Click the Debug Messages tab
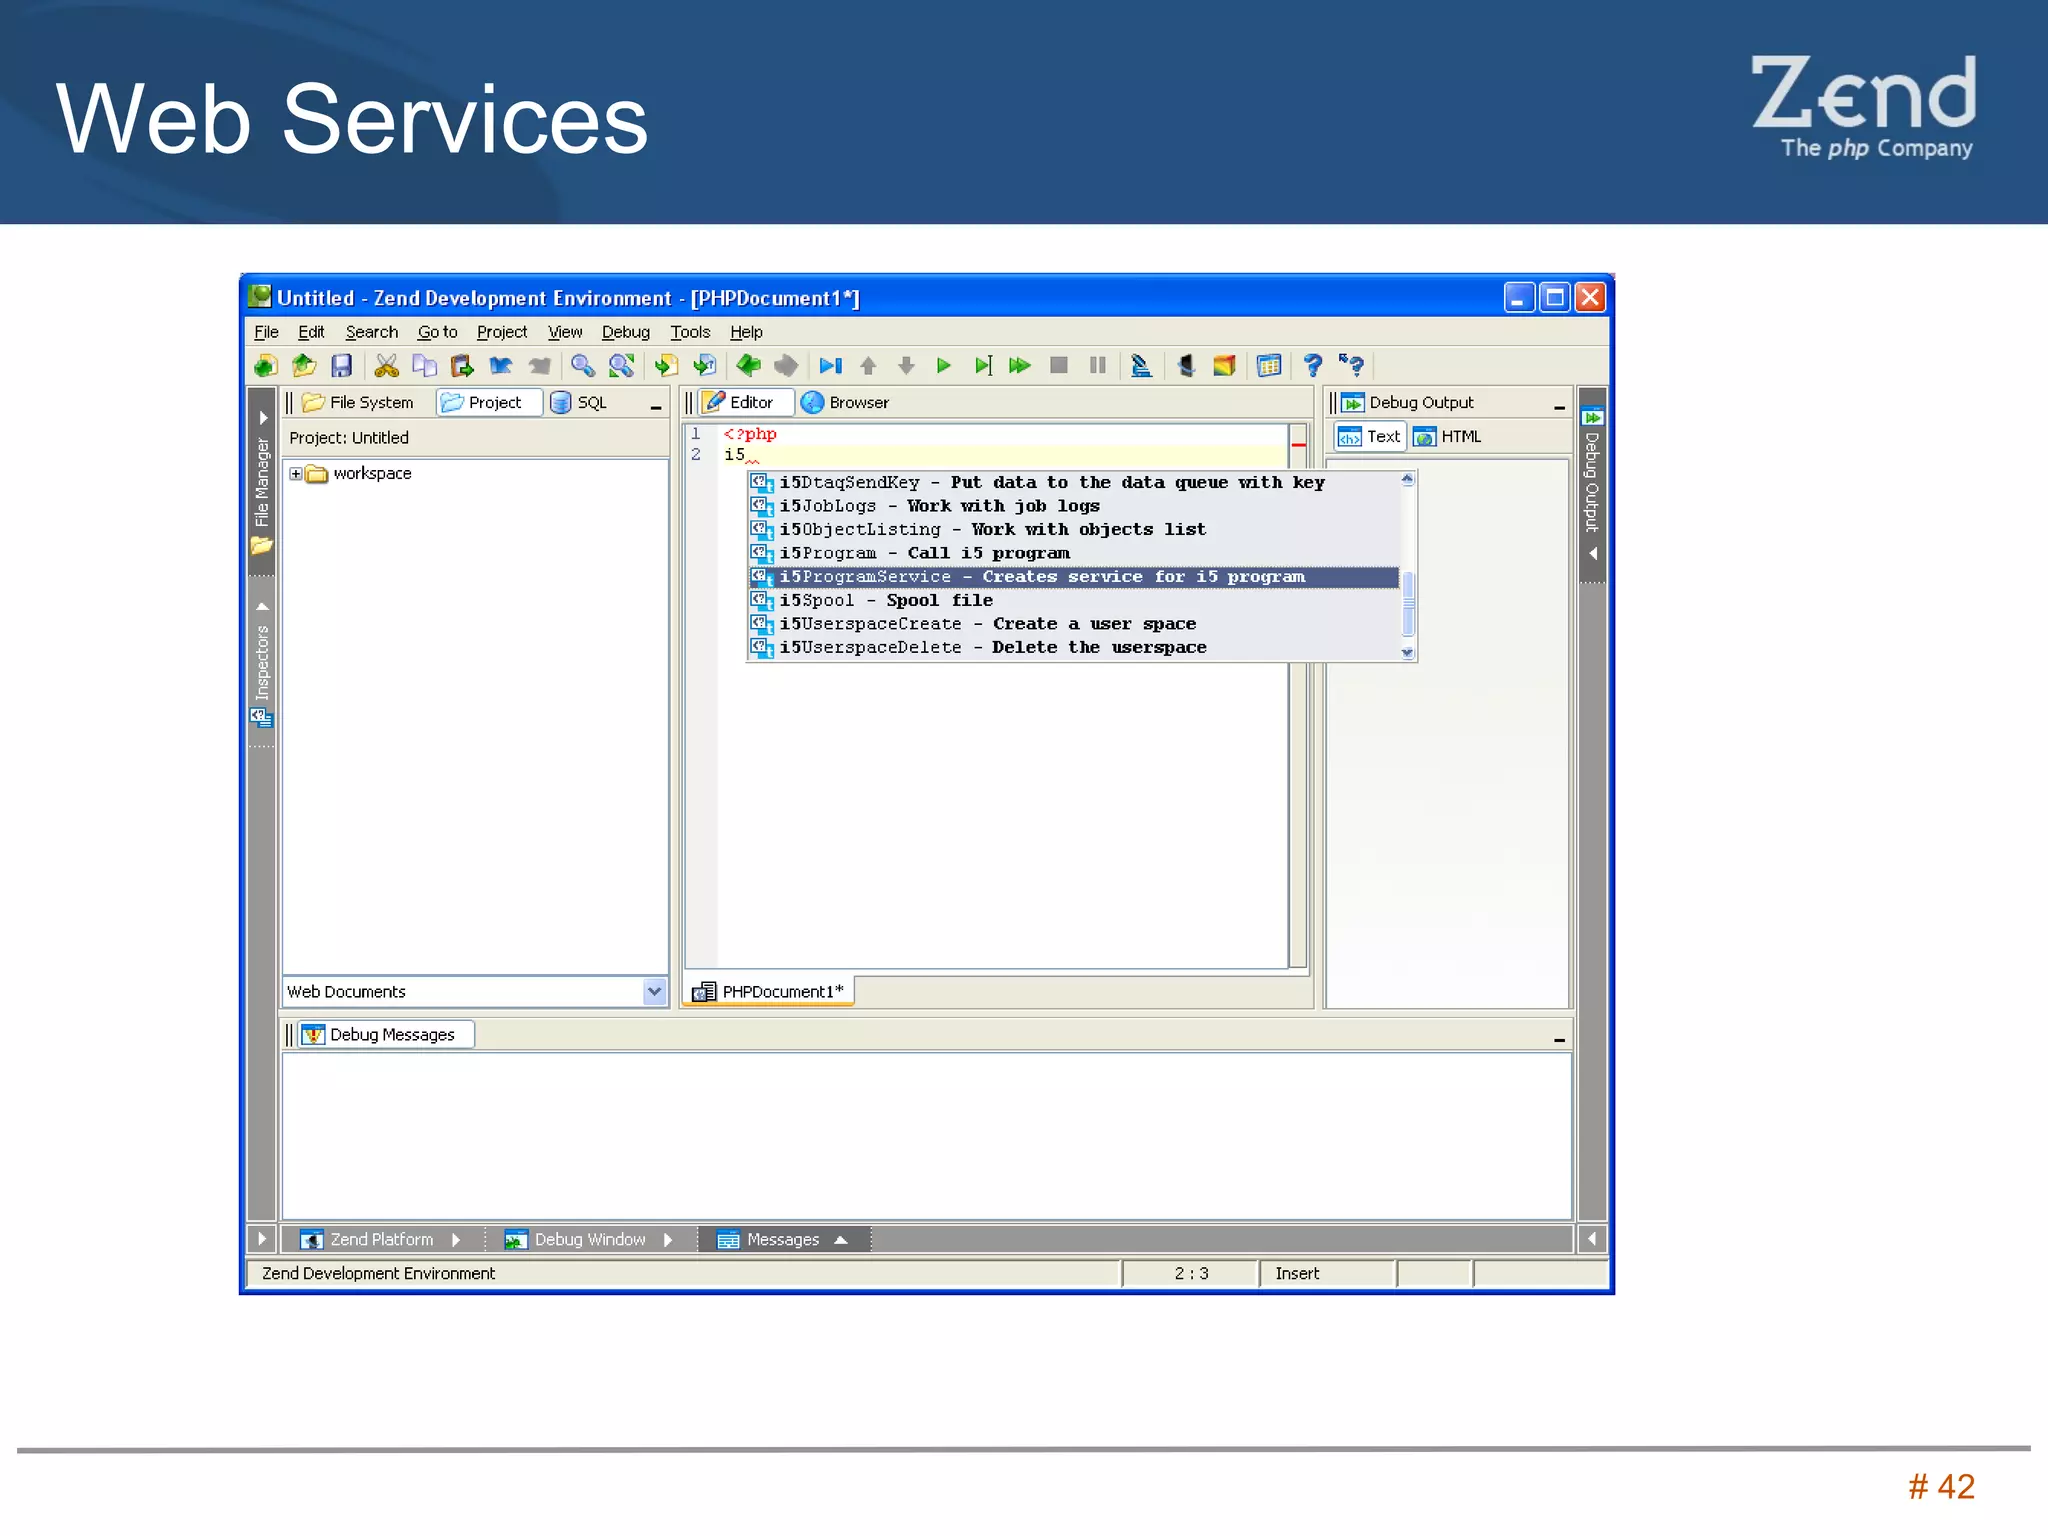2048x1536 pixels. click(x=385, y=1034)
